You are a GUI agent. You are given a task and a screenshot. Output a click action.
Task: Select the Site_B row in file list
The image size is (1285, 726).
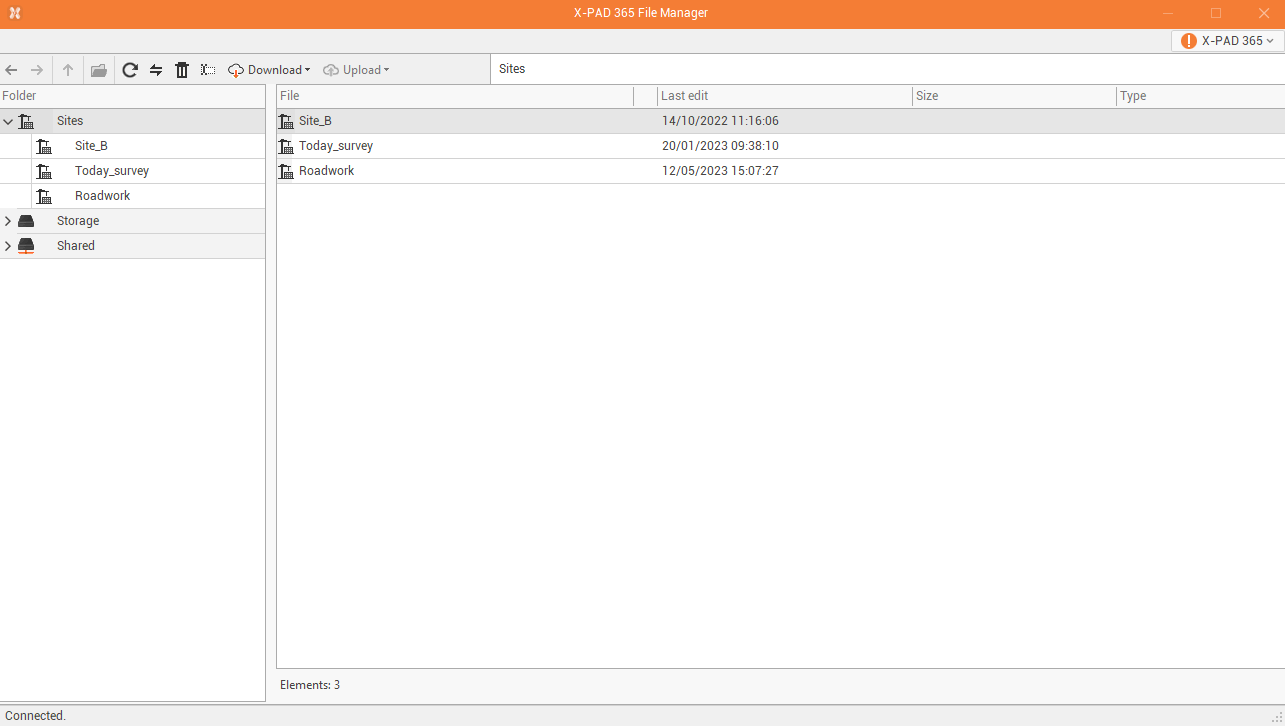click(x=315, y=121)
